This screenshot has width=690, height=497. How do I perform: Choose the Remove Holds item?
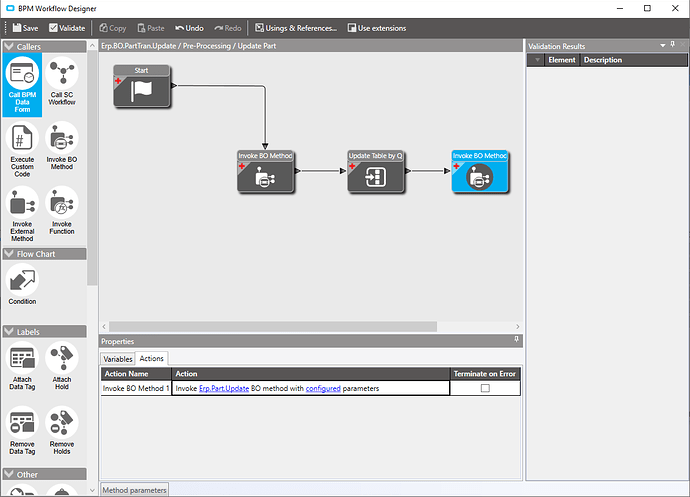point(62,431)
